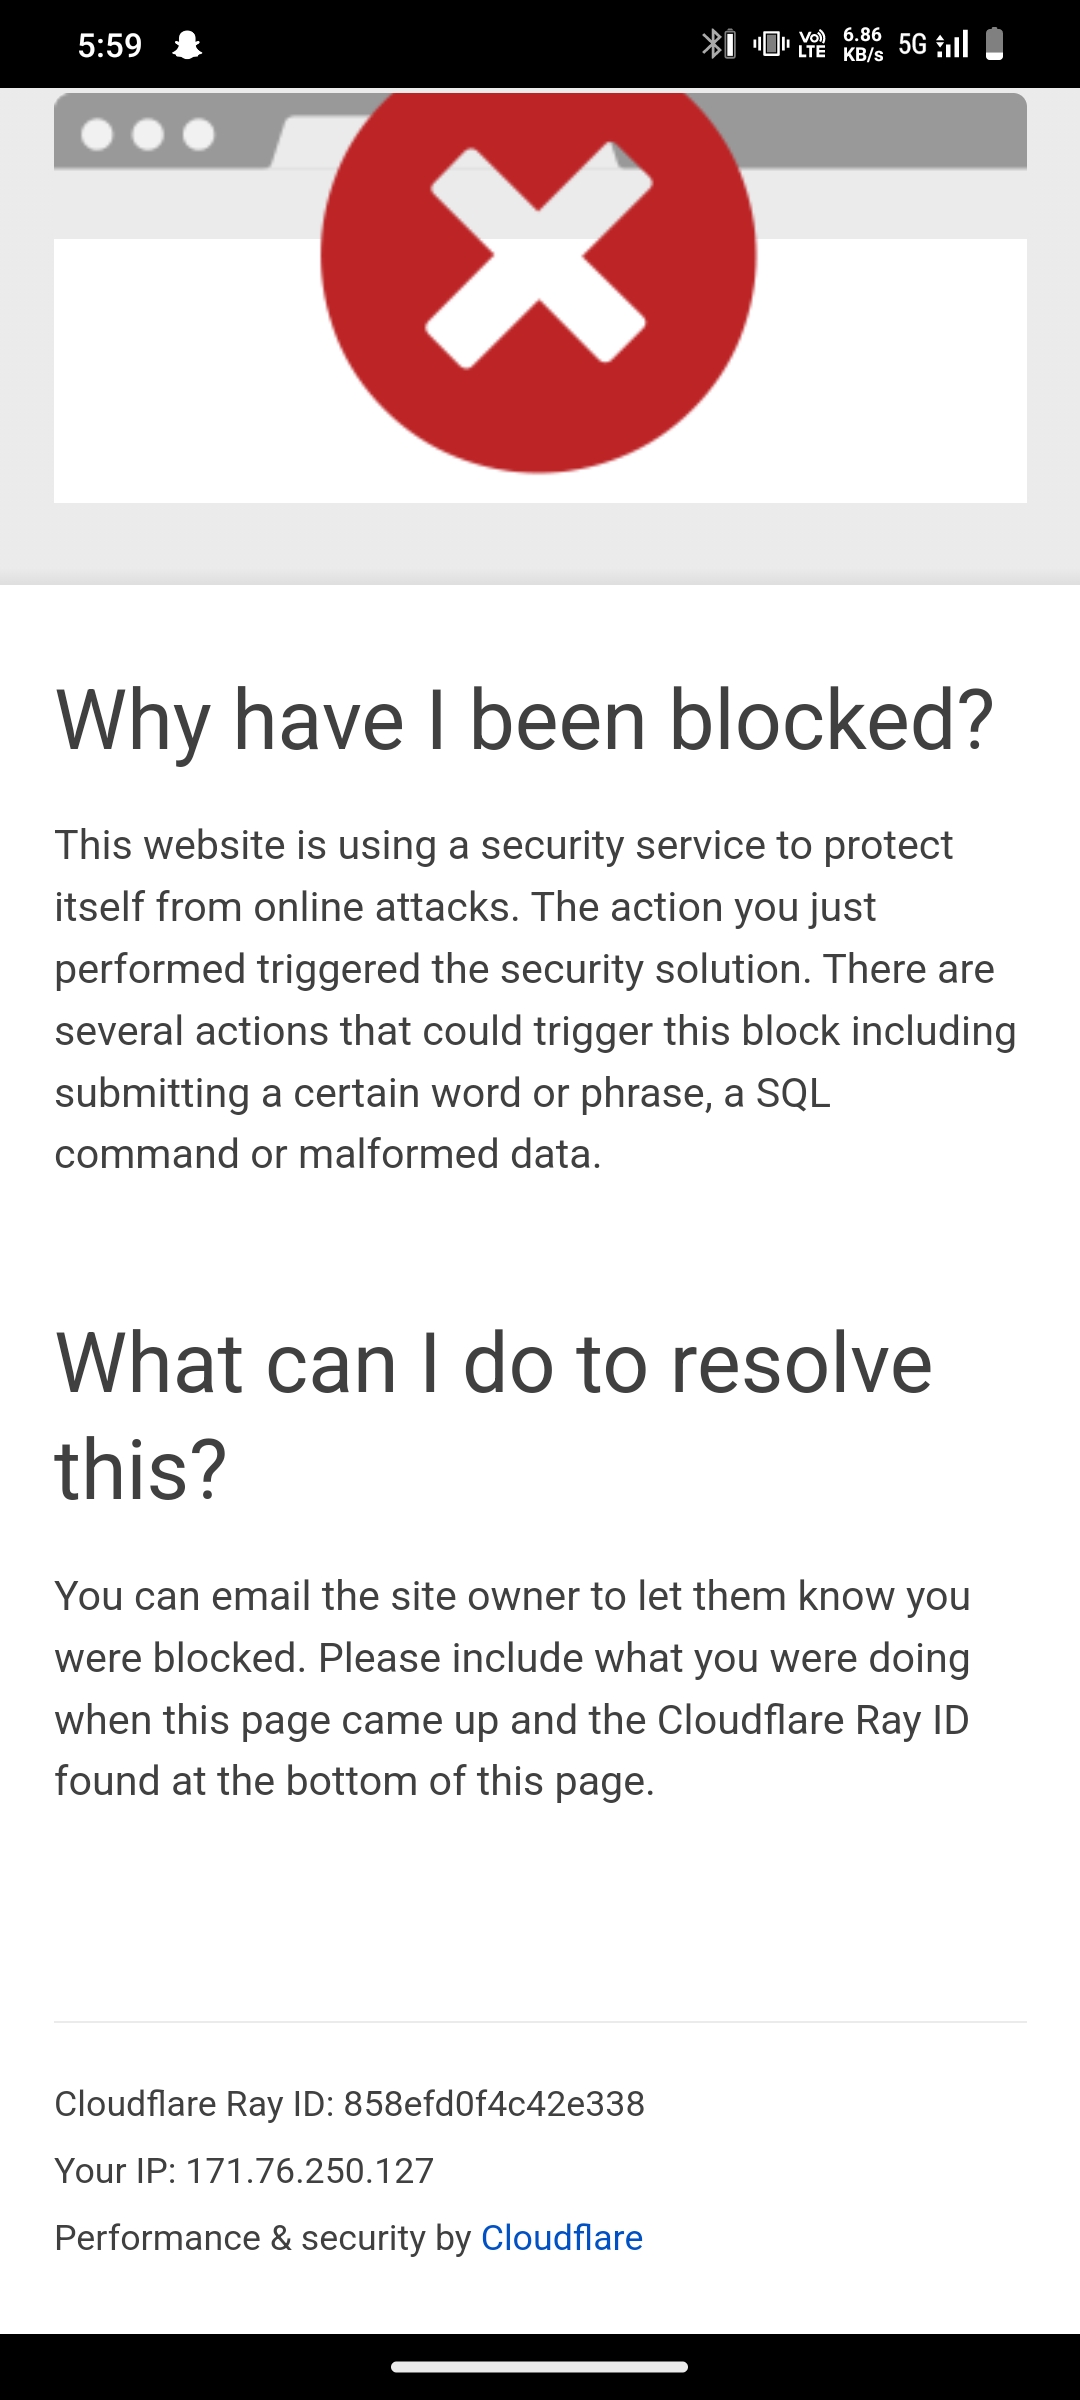Click the Cloudflare Ray ID text

(x=350, y=2104)
